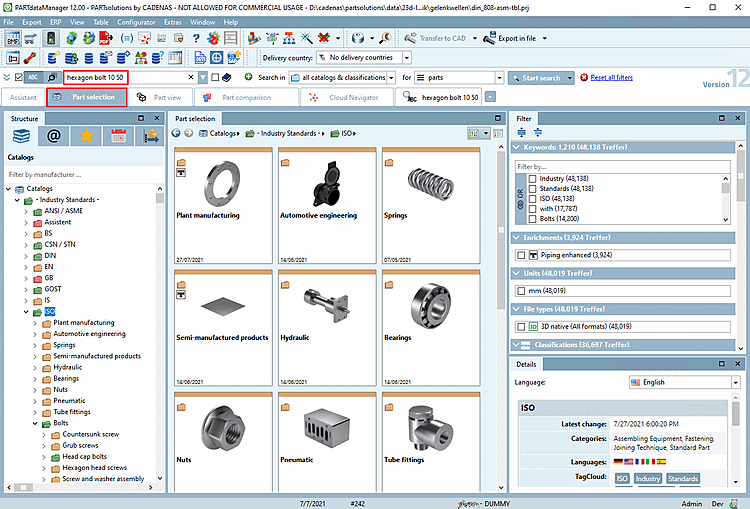Click the @ icon in the Structure panel

(54, 137)
